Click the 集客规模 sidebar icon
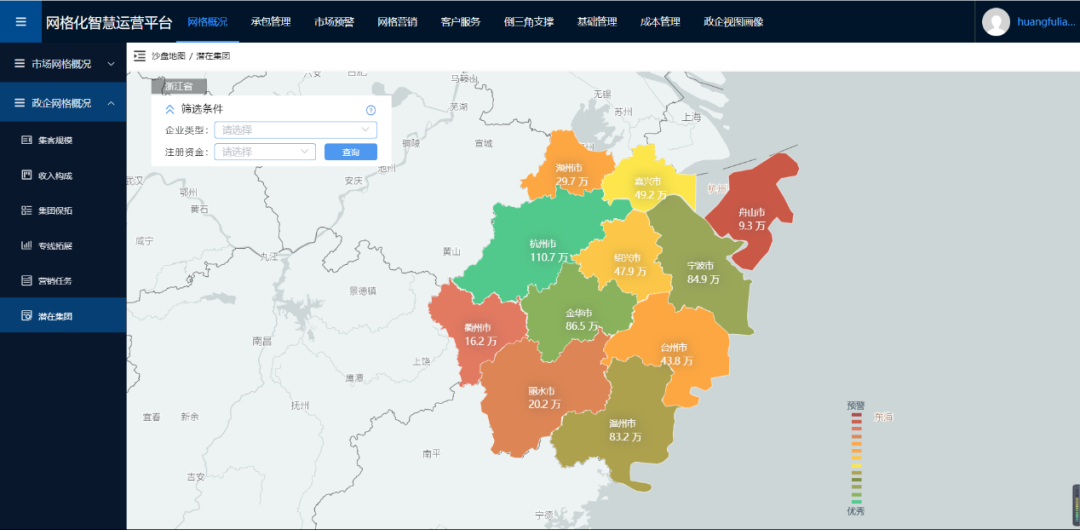1080x530 pixels. tap(27, 140)
